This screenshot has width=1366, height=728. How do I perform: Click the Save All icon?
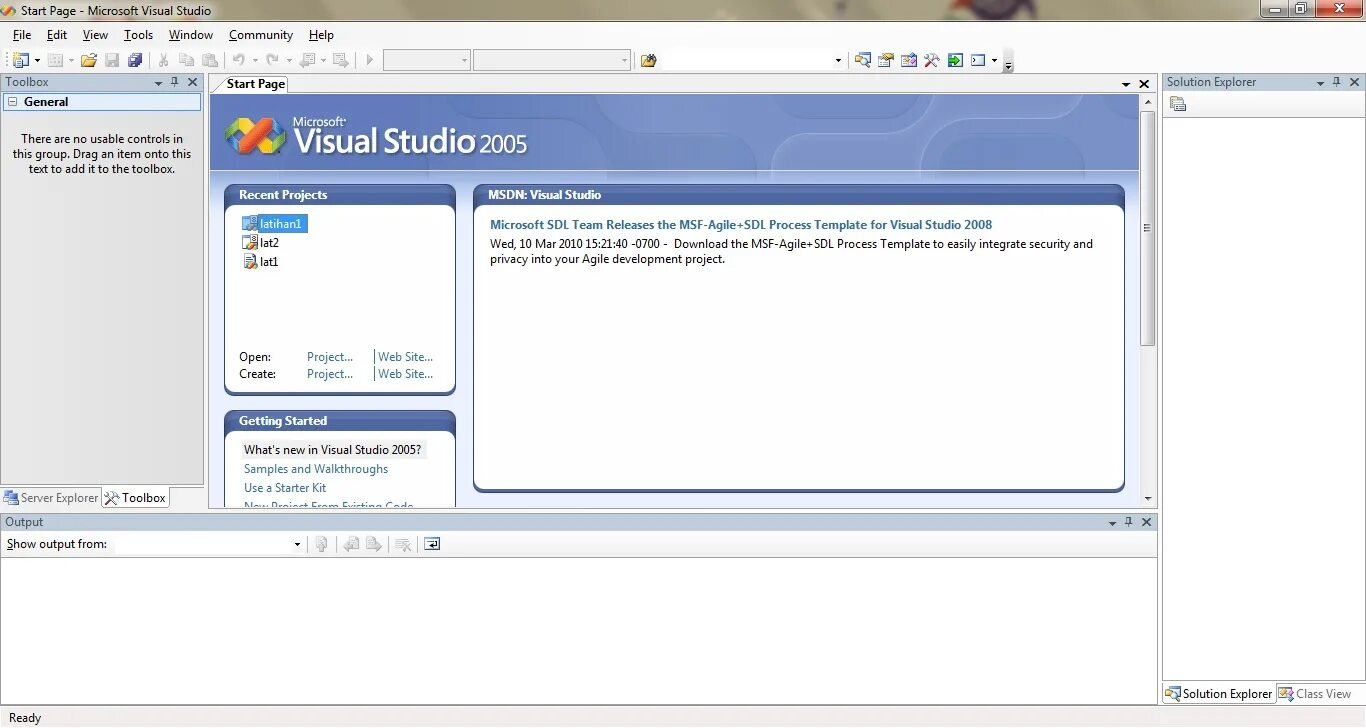(135, 60)
